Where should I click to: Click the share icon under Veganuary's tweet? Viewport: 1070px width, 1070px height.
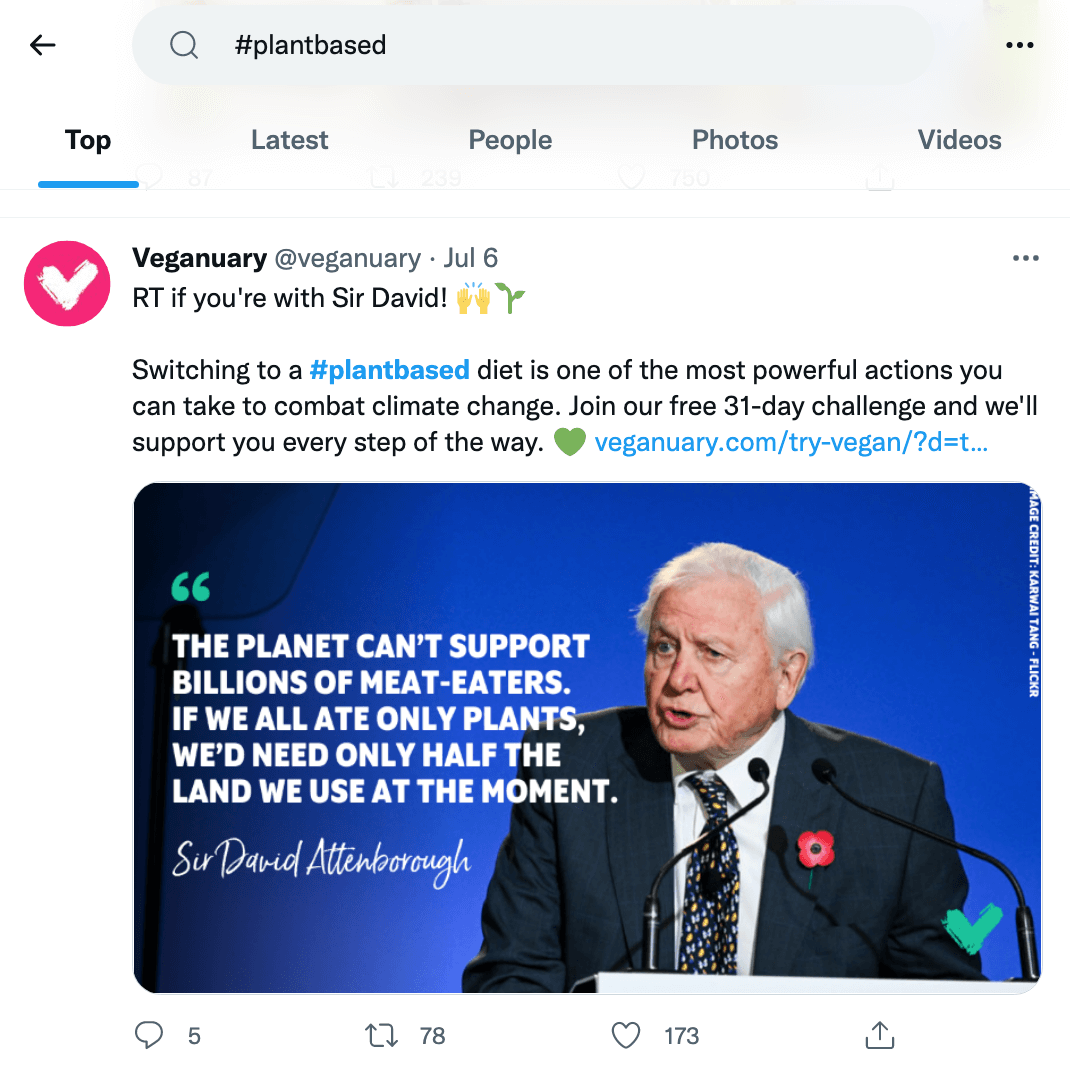click(879, 1035)
